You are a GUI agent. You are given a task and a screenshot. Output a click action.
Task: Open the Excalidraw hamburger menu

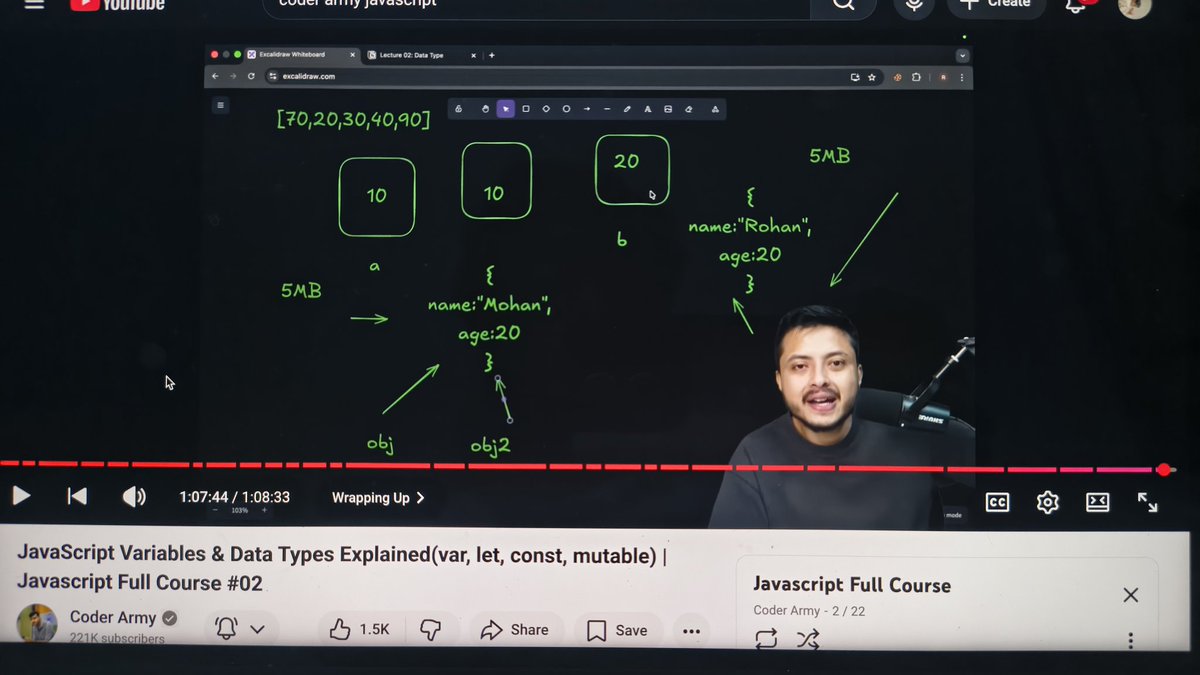220,105
